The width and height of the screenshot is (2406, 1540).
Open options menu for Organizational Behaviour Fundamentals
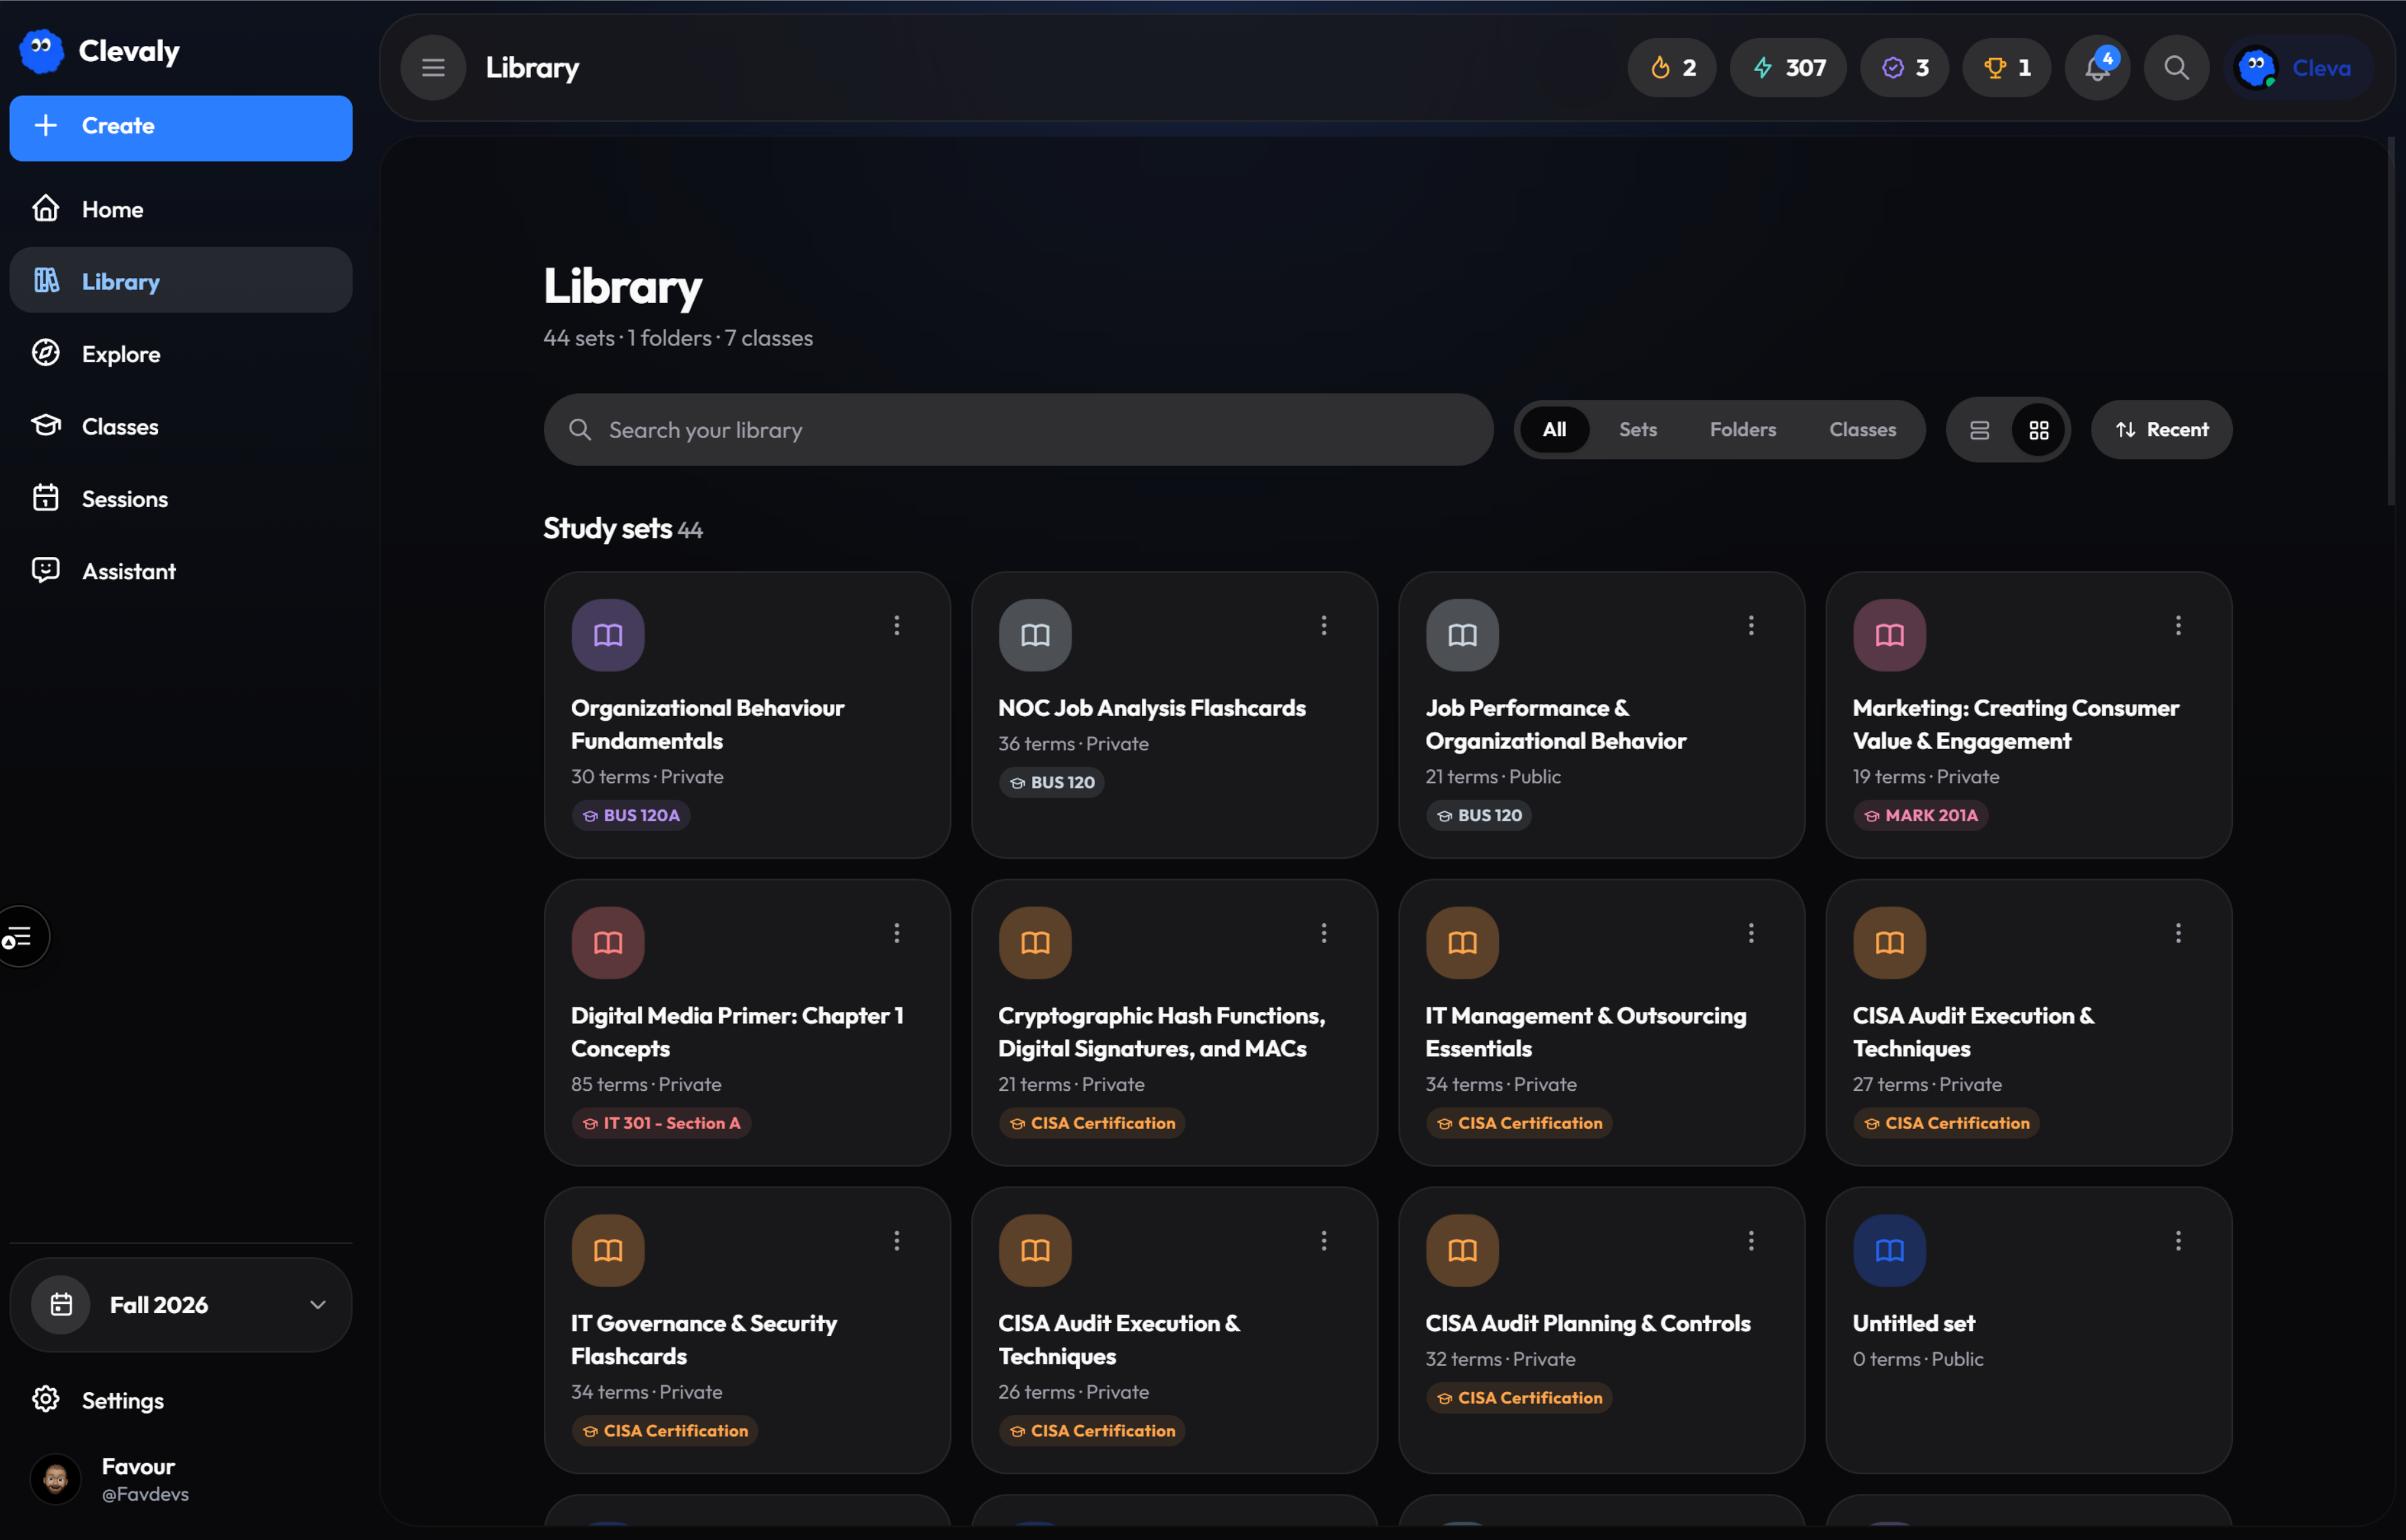pos(896,626)
